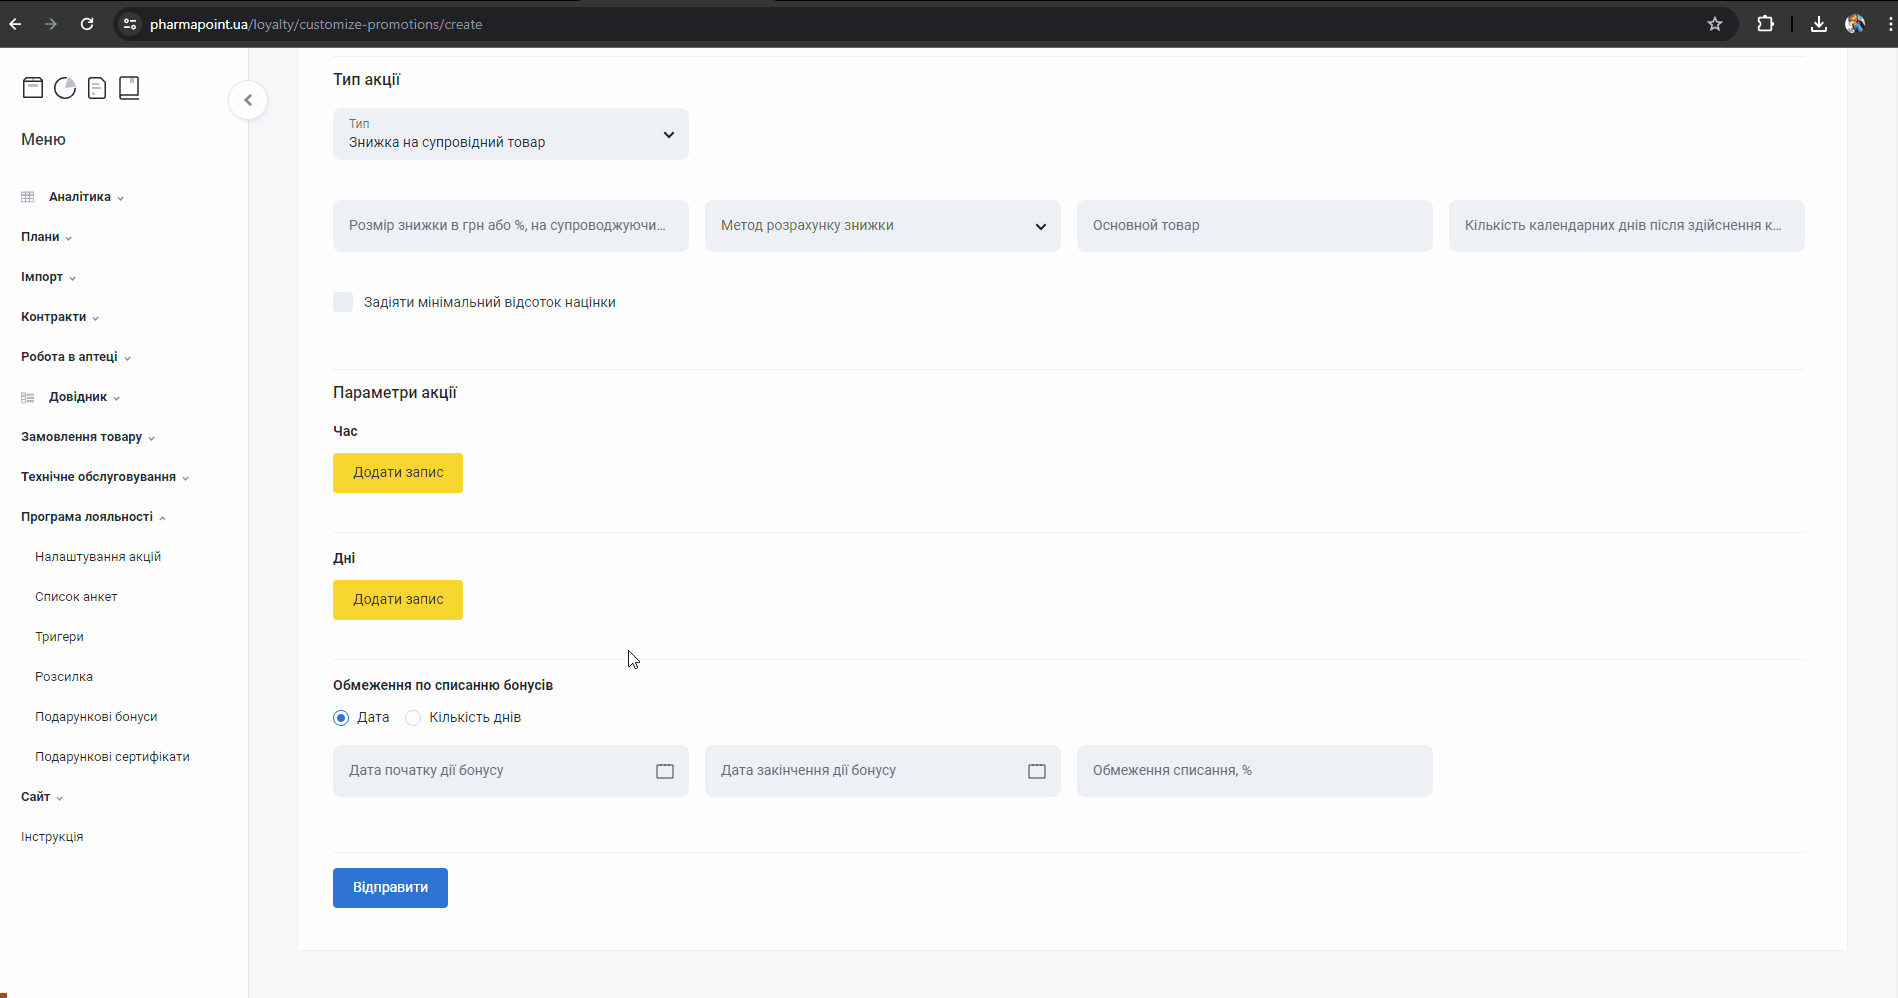Expand the Контракти menu
1898x998 pixels.
pyautogui.click(x=60, y=317)
